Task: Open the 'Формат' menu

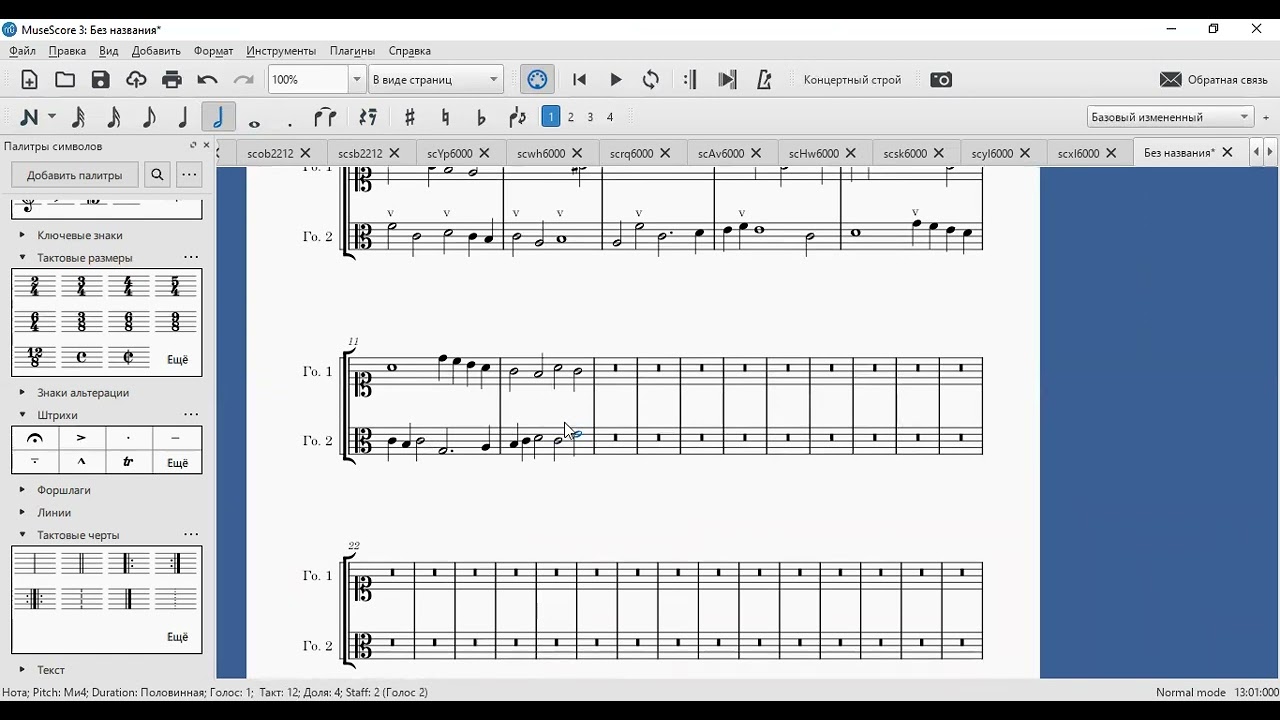Action: click(x=213, y=51)
